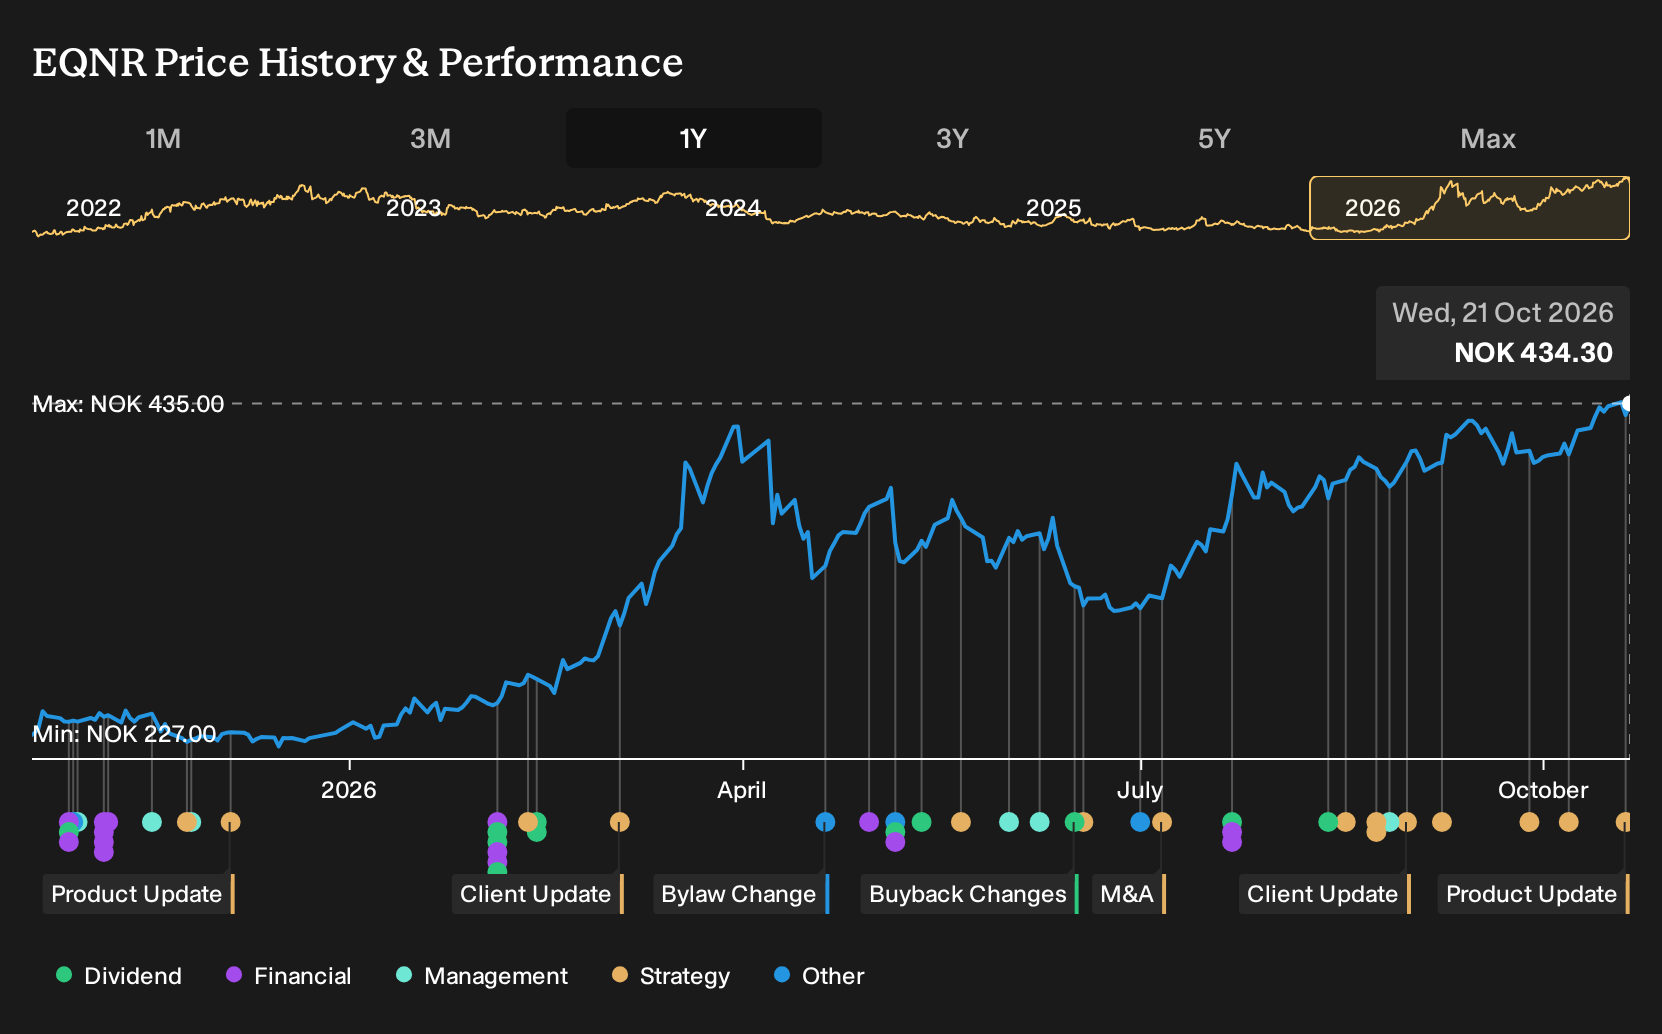Viewport: 1662px width, 1034px height.
Task: Click the green dot above the Buyback Changes label
Action: [1074, 822]
